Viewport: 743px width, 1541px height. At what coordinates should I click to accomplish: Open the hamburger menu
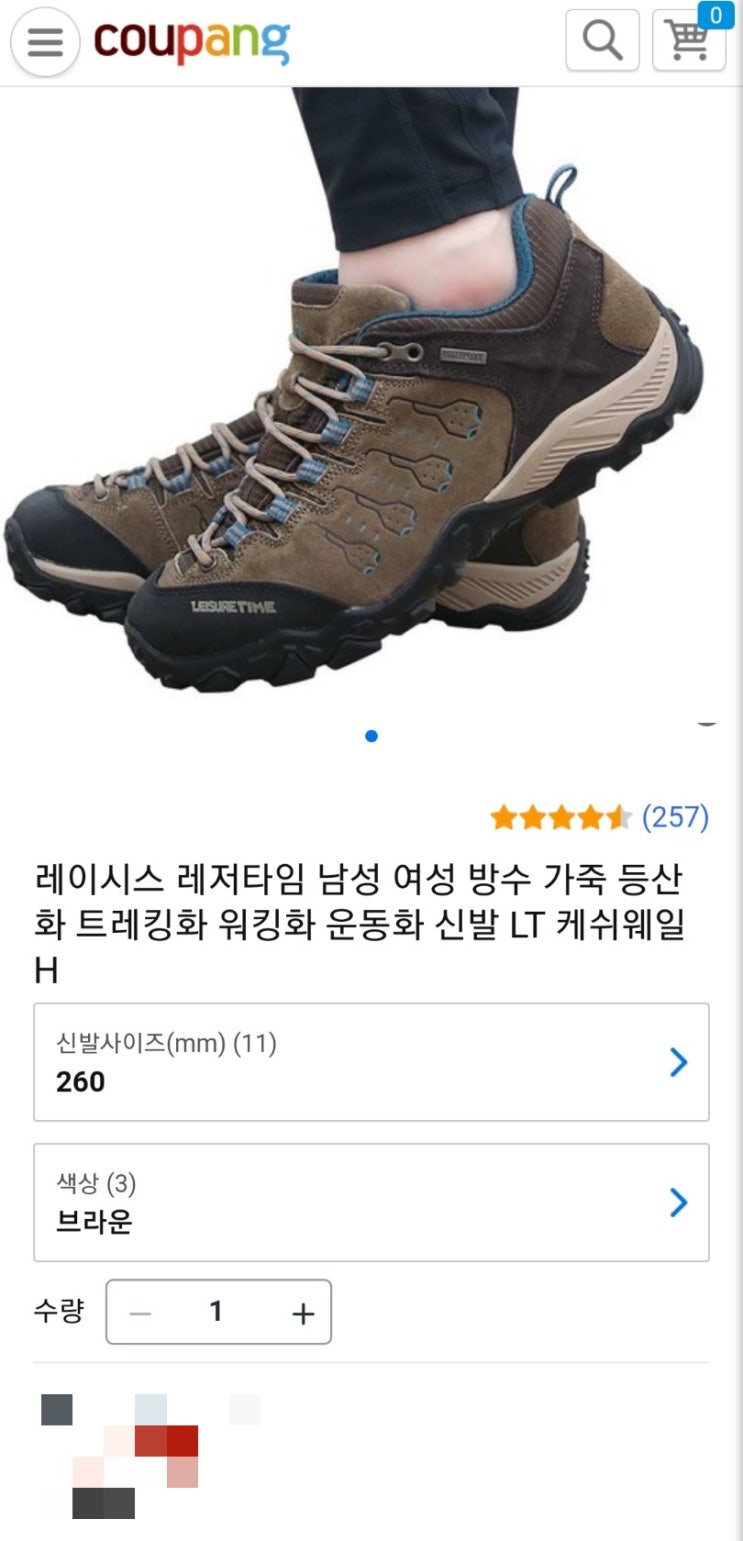[44, 42]
